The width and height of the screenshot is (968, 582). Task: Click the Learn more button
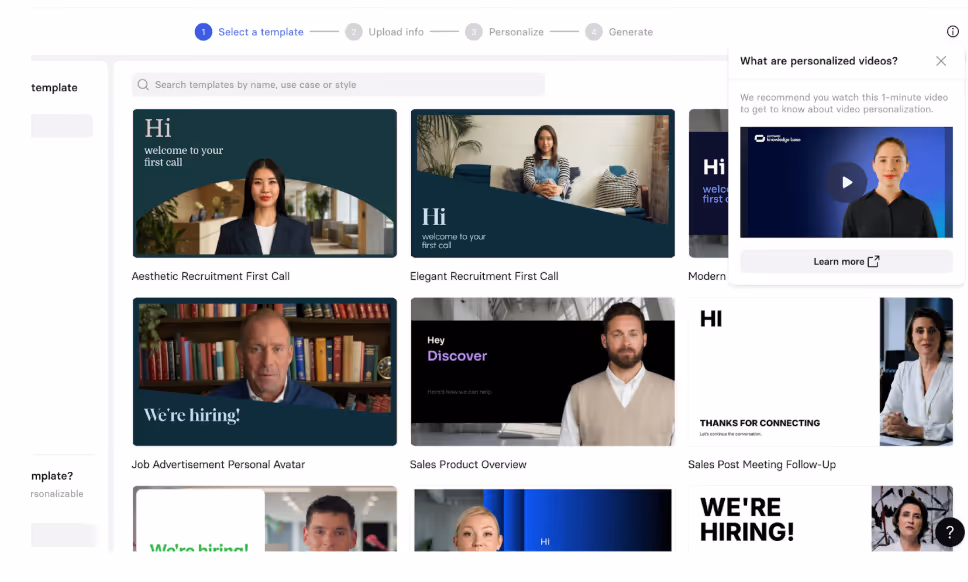[x=846, y=262]
